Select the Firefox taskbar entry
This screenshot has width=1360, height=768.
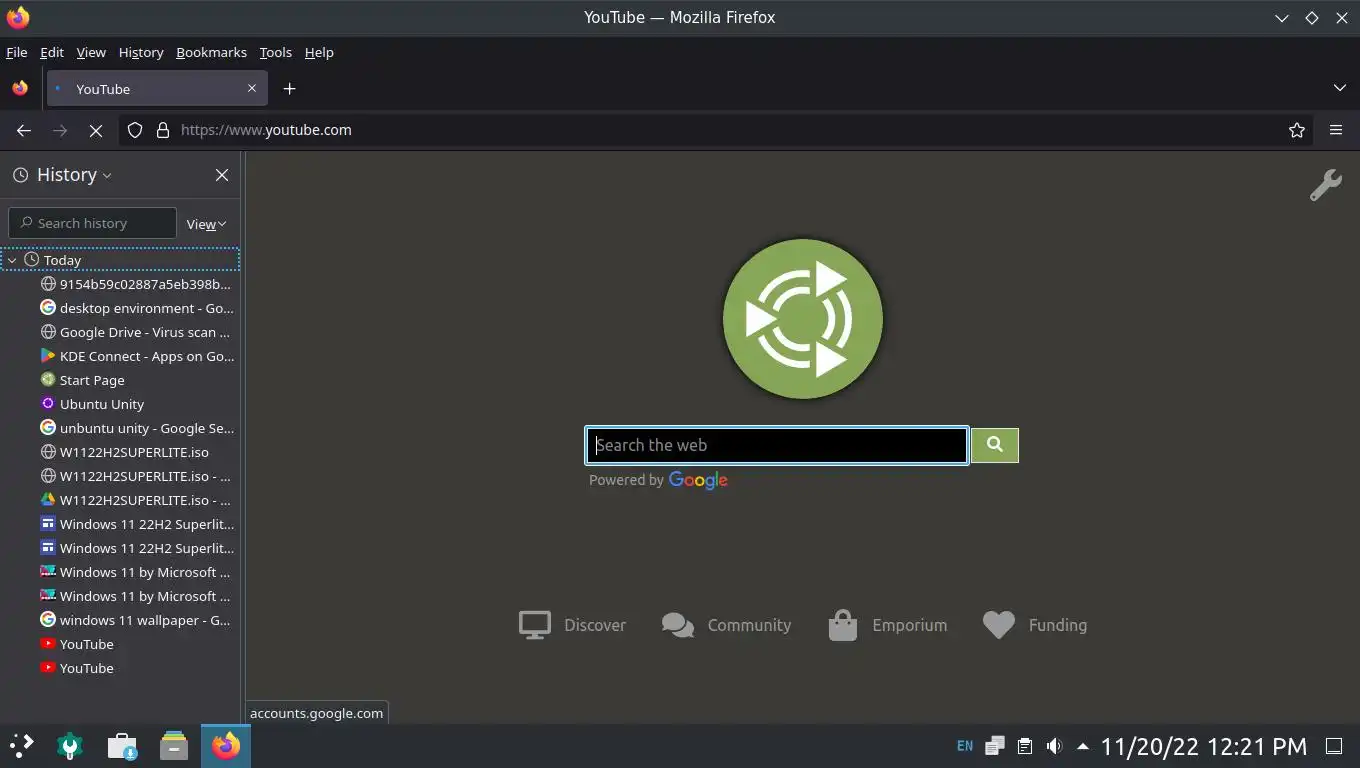(226, 746)
